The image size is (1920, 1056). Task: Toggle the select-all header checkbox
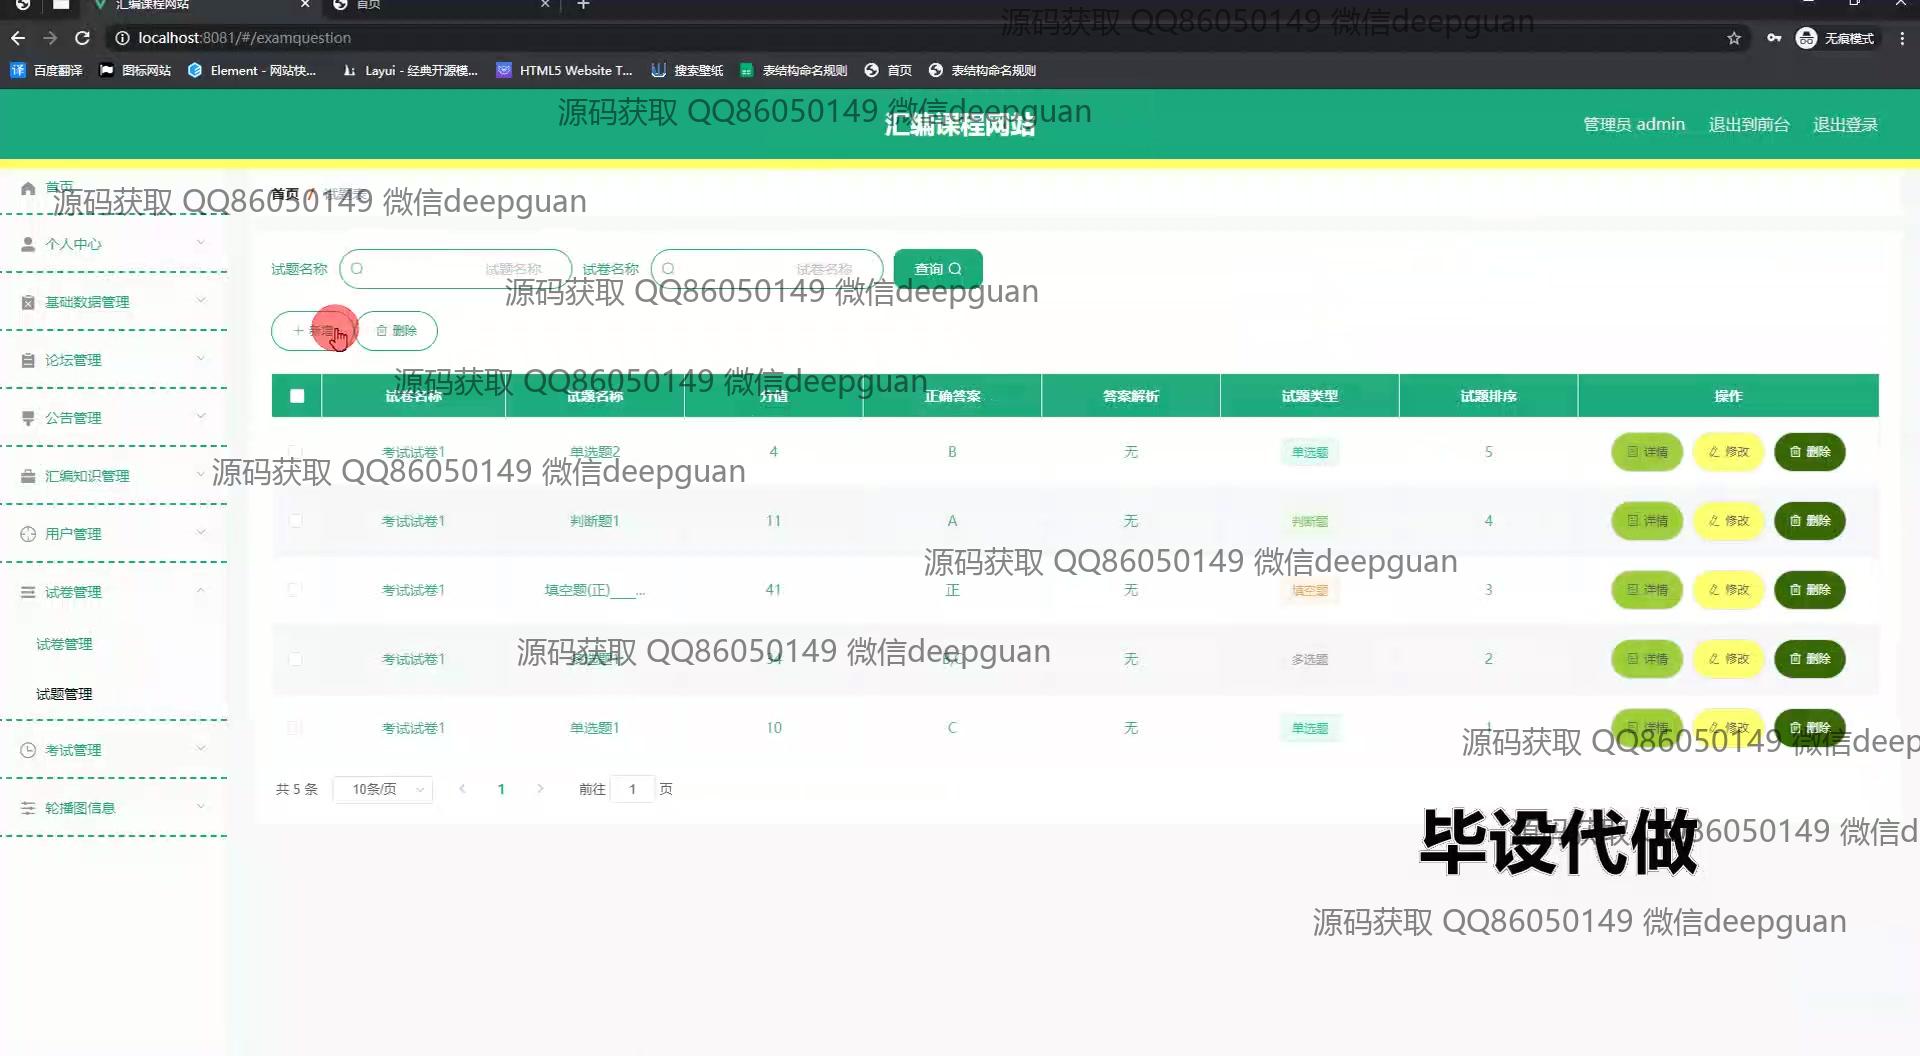click(297, 396)
